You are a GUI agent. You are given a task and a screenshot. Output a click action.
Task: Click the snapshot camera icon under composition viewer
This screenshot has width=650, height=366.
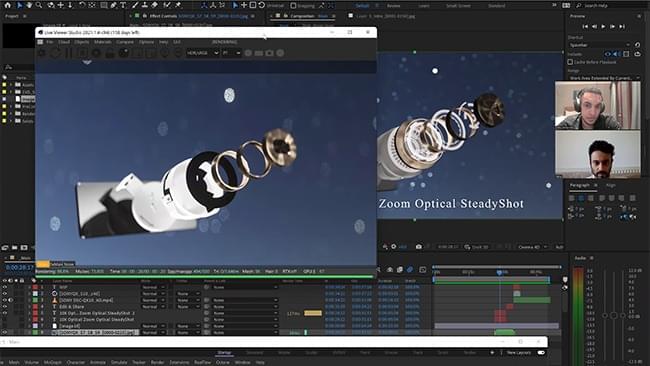tap(419, 247)
